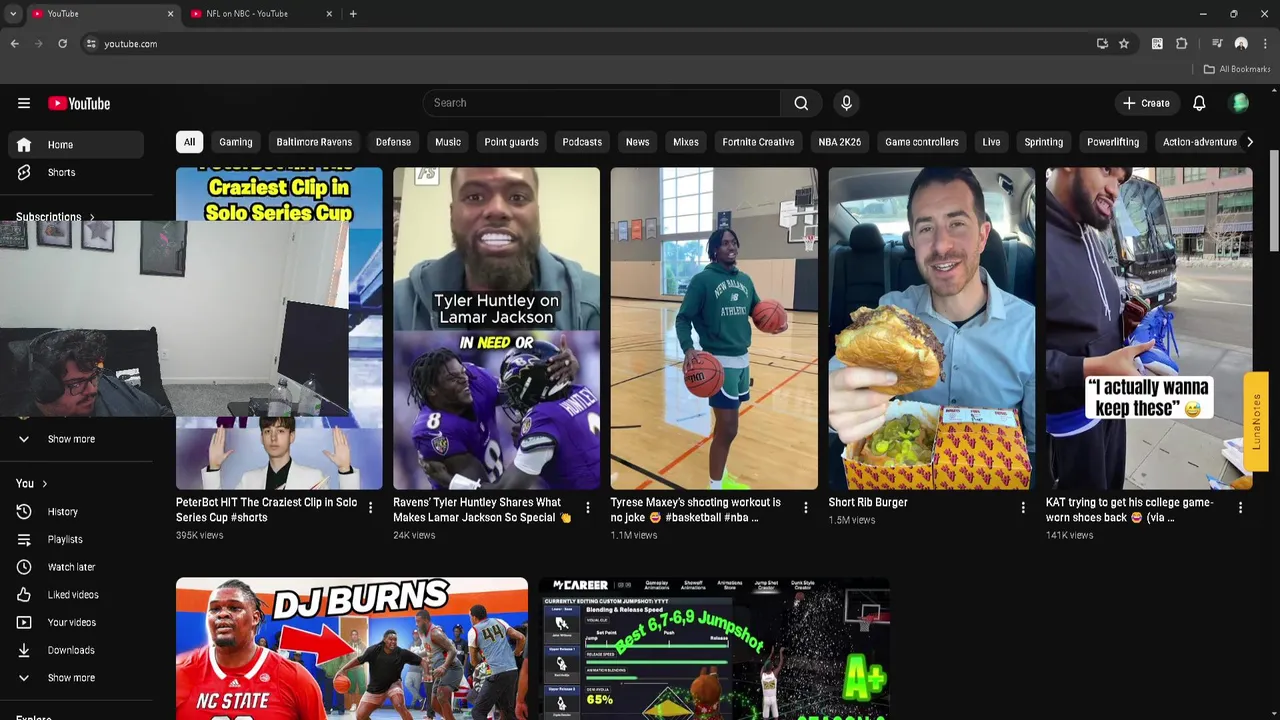Click the Downloads arrow icon
Screen dimensions: 1280x720
pos(24,650)
